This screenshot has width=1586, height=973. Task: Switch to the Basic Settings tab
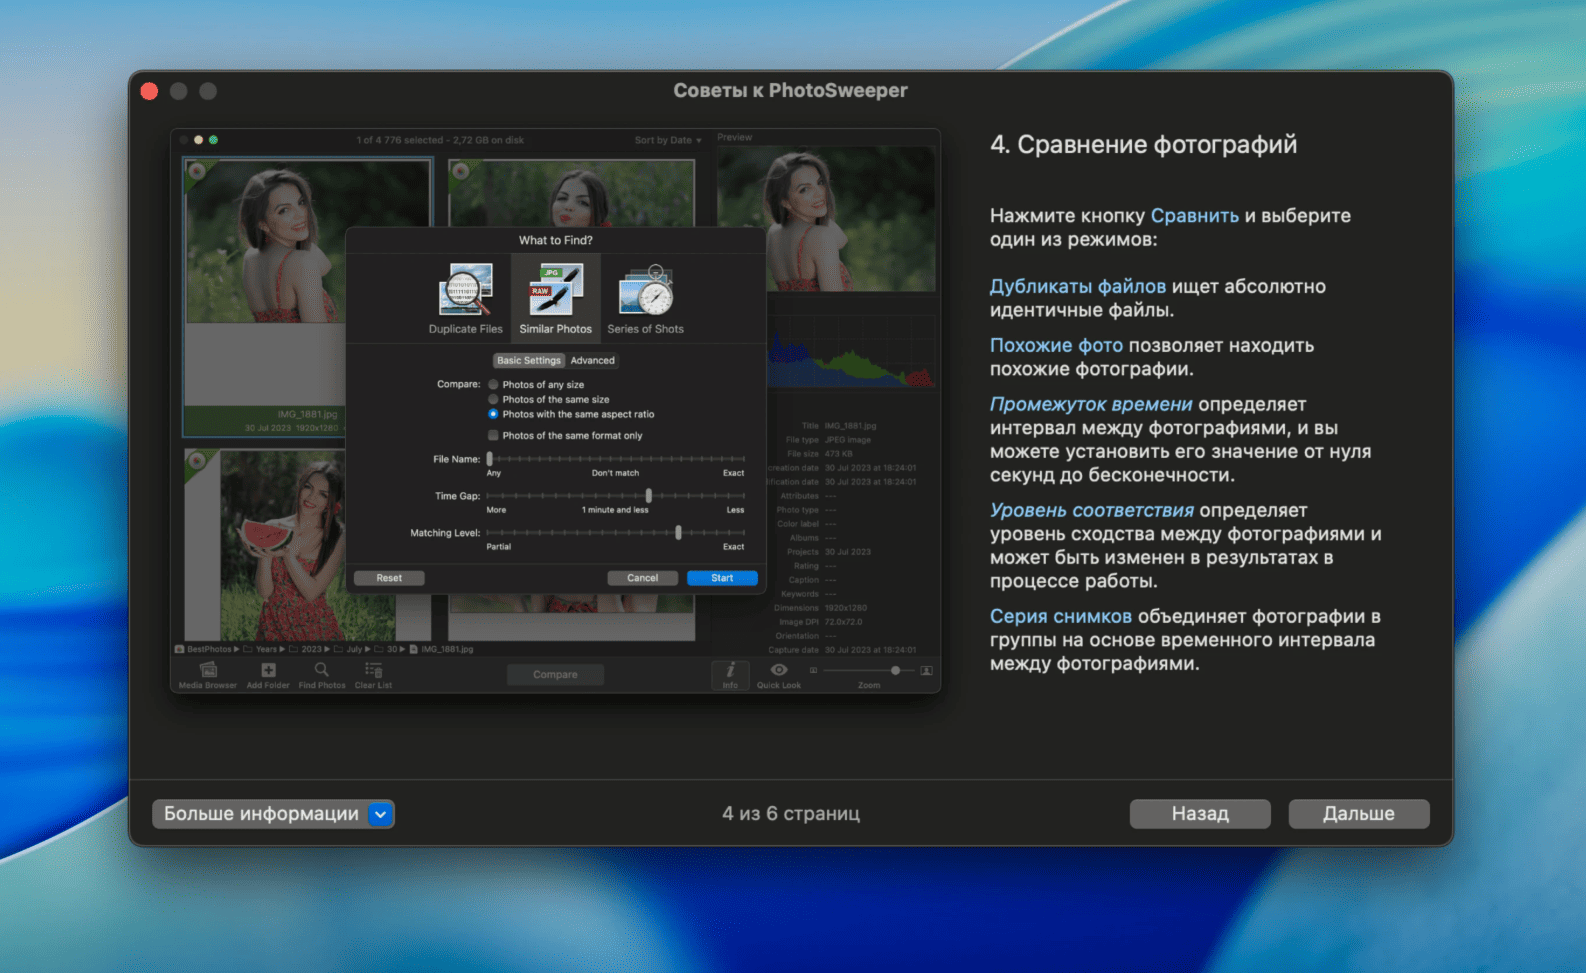[529, 361]
